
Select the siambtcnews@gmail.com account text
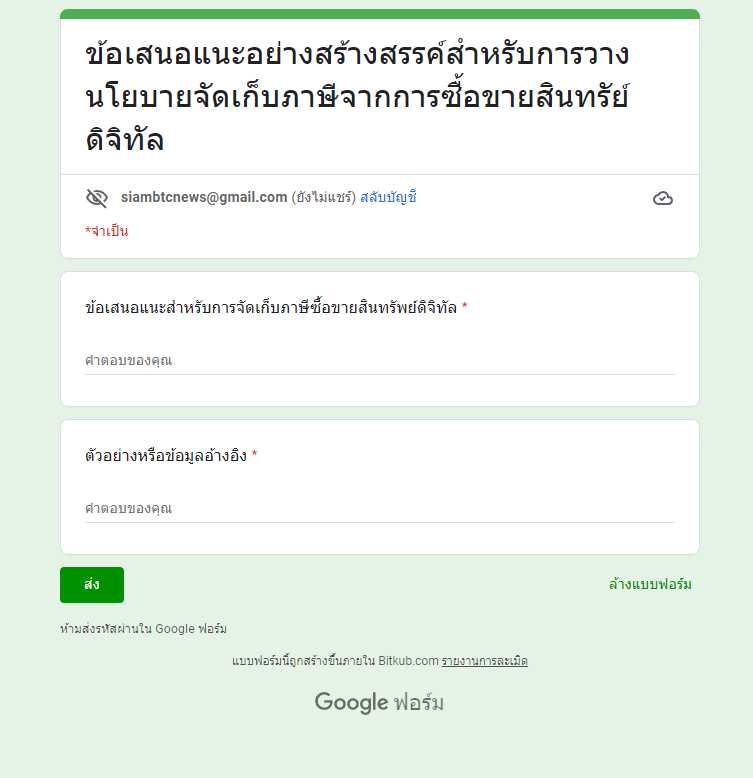(x=204, y=197)
